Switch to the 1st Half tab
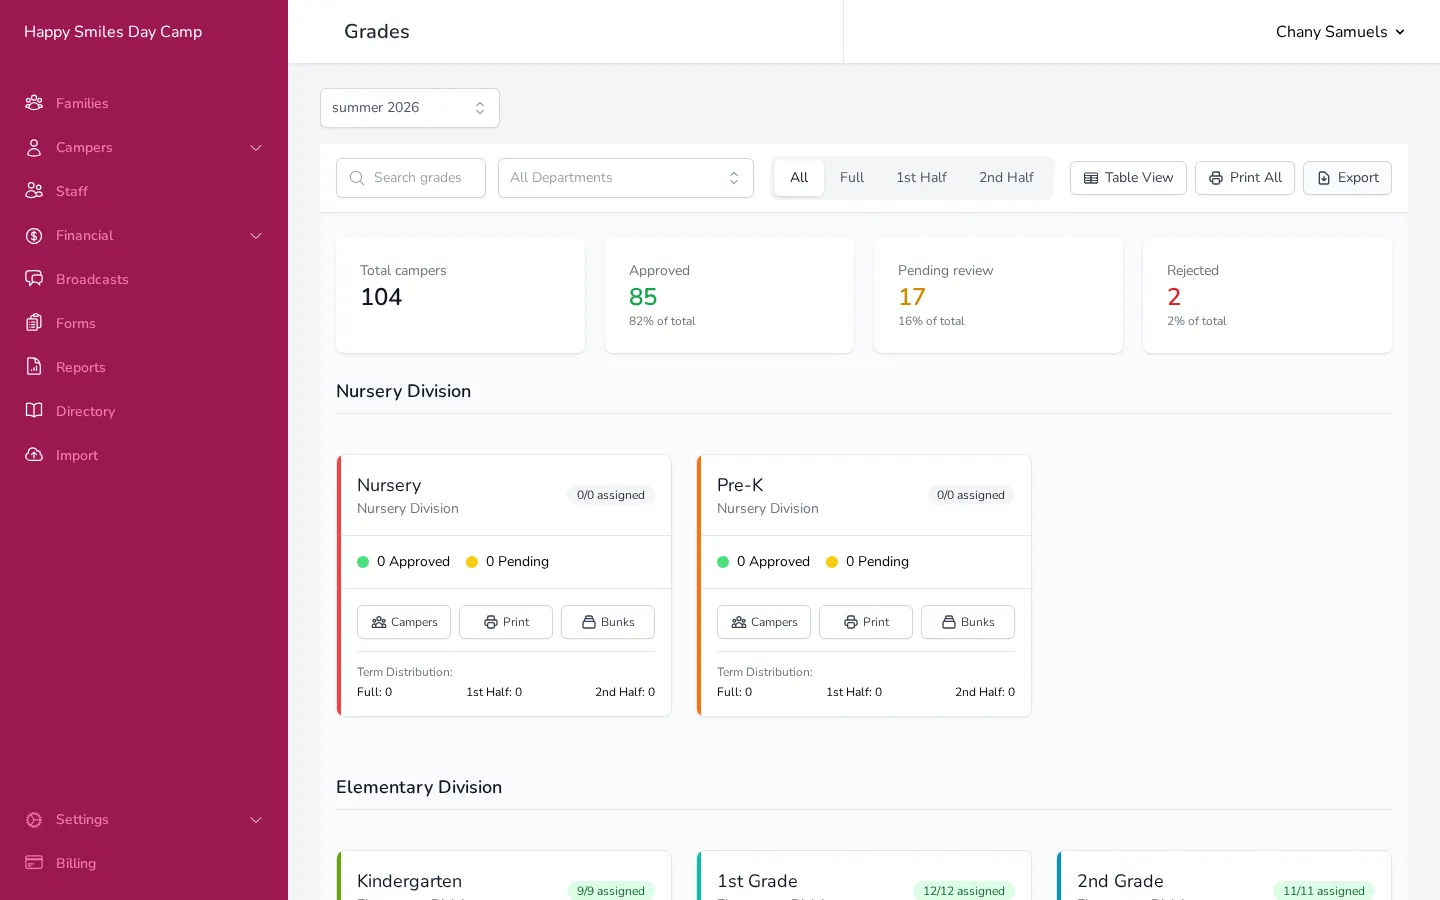Image resolution: width=1440 pixels, height=900 pixels. click(921, 178)
